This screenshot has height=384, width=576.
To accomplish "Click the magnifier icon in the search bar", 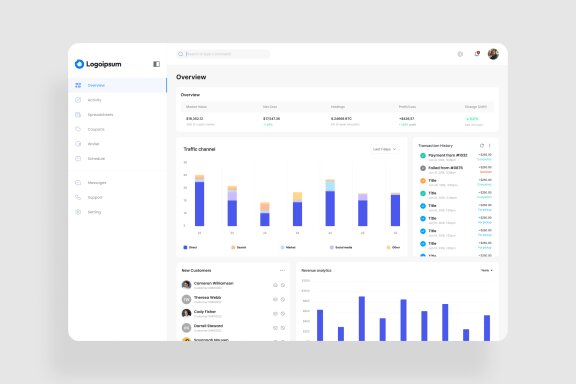I will click(181, 54).
